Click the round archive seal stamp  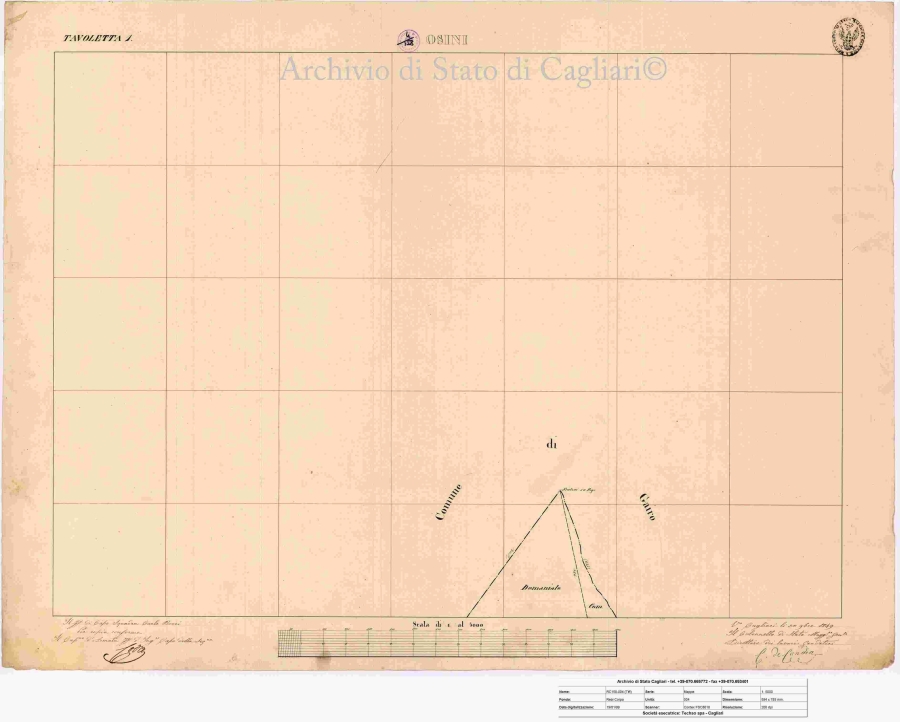[849, 37]
